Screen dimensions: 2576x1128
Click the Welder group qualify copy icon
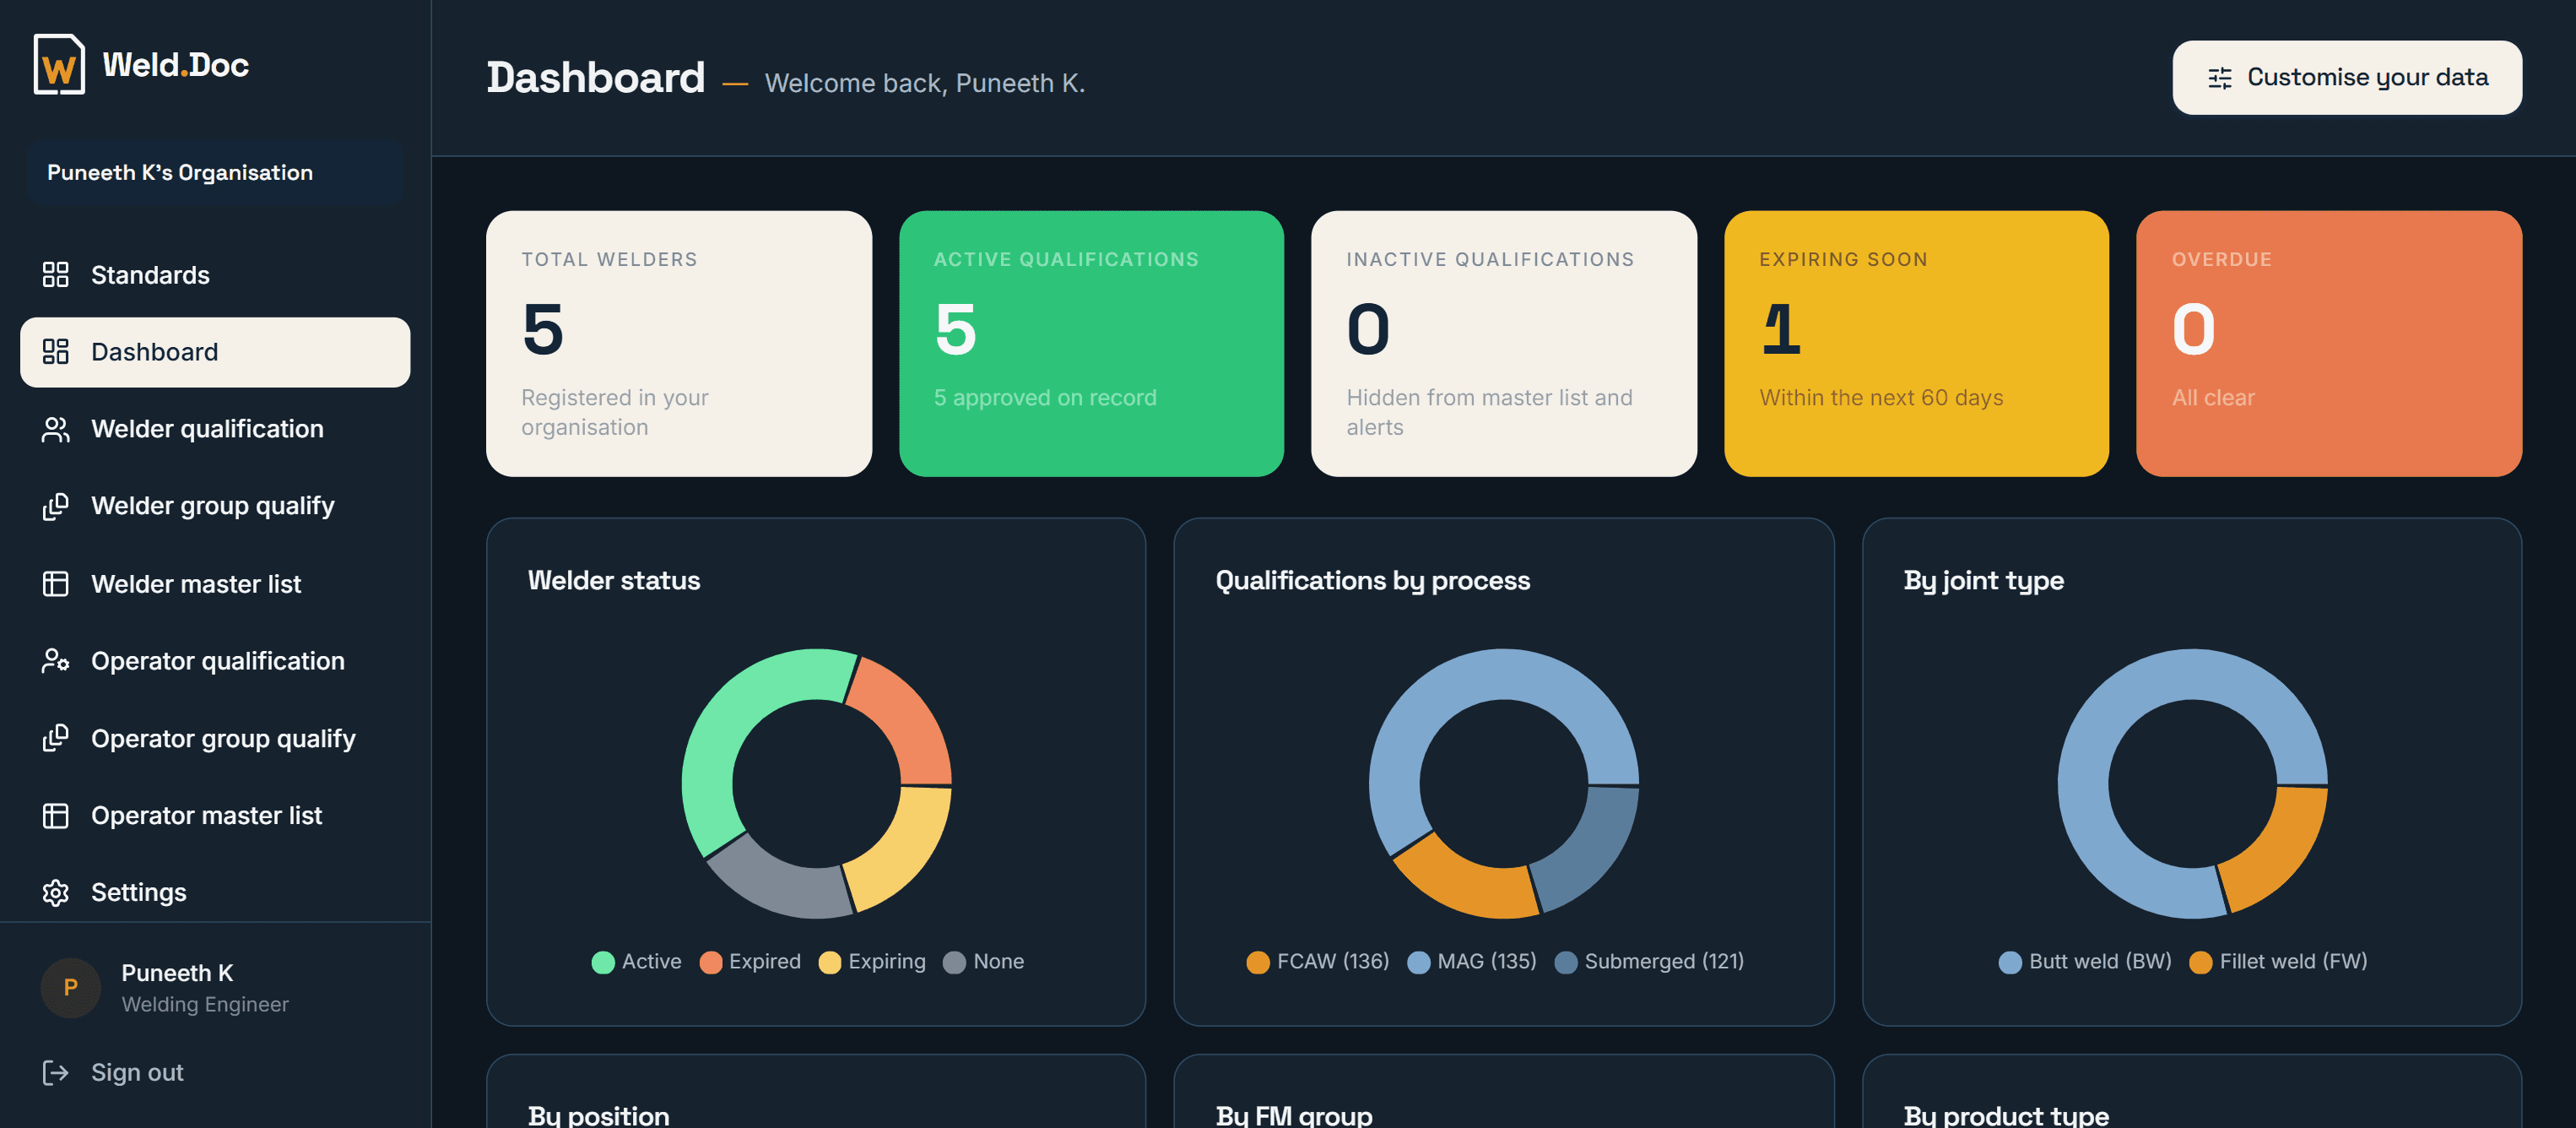click(56, 506)
